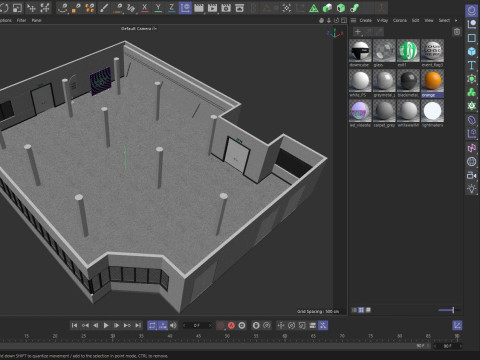Add a camera from the right palette

471,175
